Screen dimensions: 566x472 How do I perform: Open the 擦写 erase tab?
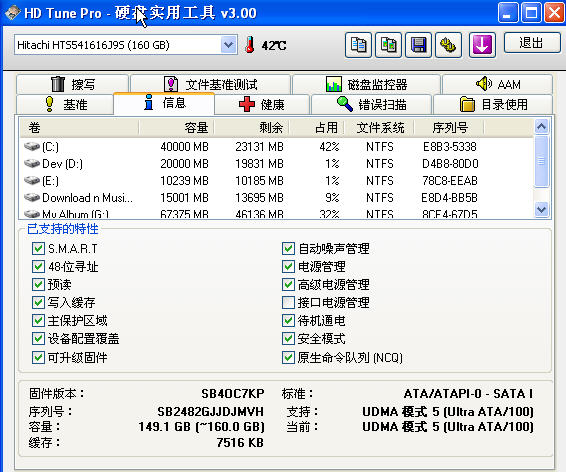[73, 84]
